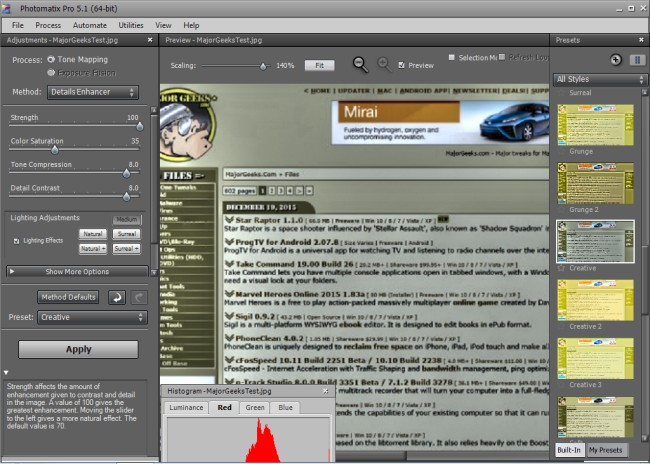650x464 pixels.
Task: Toggle the Preview checkbox
Action: (x=401, y=65)
